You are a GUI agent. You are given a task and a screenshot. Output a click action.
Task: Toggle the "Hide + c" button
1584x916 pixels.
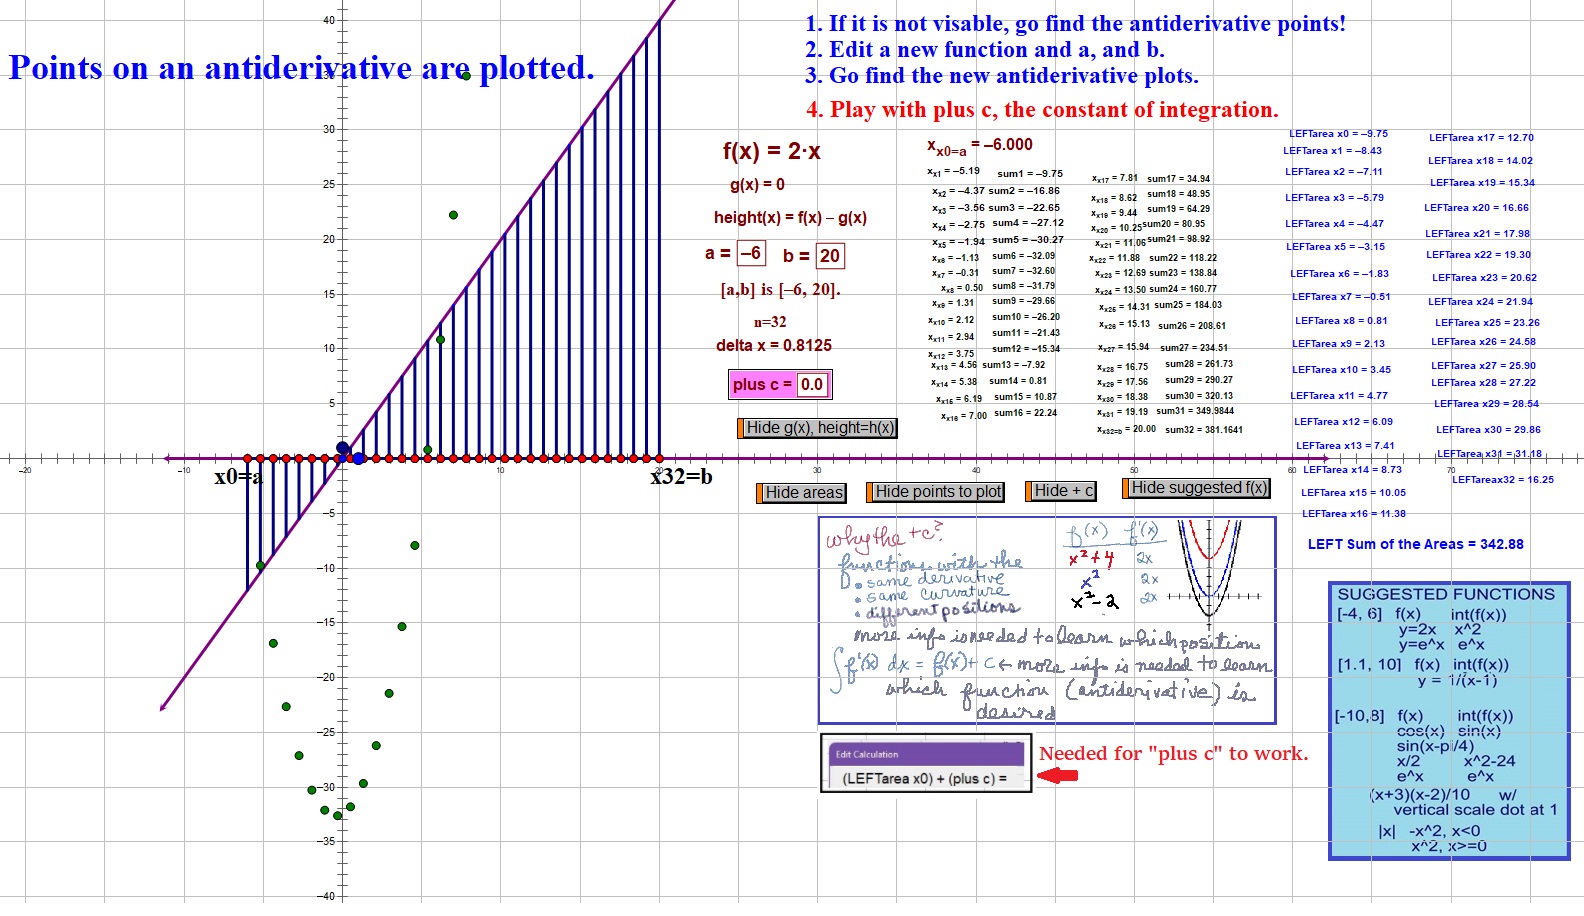(x=1060, y=491)
